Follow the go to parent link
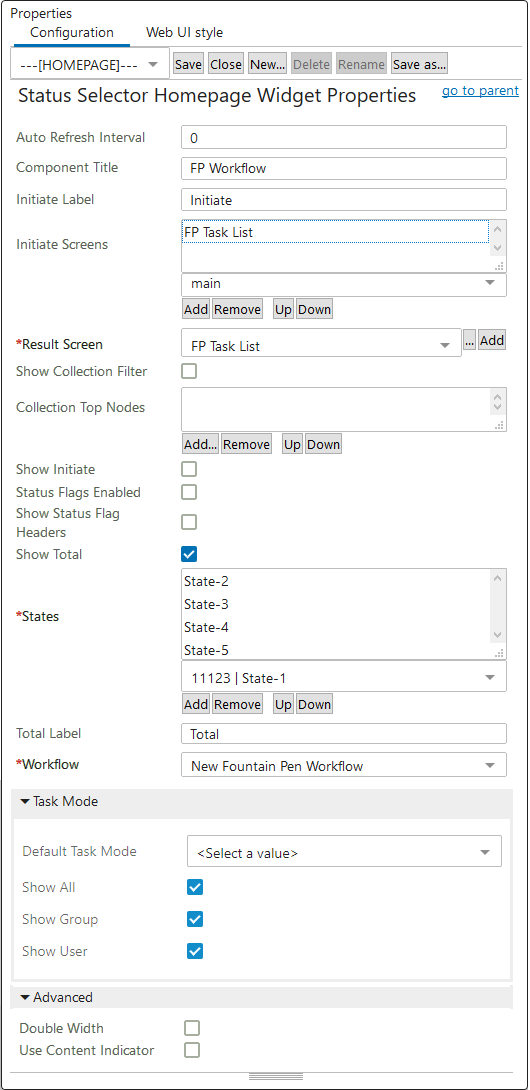The width and height of the screenshot is (530, 1090). point(480,90)
